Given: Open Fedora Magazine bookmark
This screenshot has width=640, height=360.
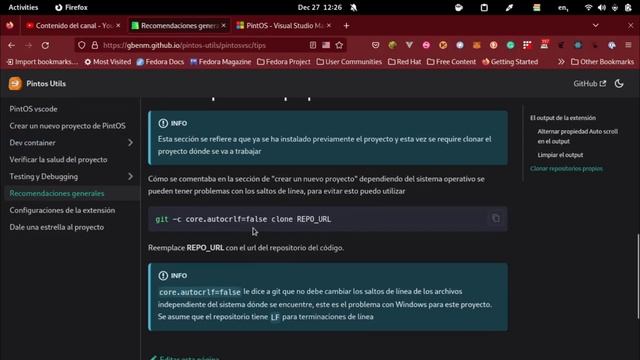Looking at the screenshot, I should 220,62.
